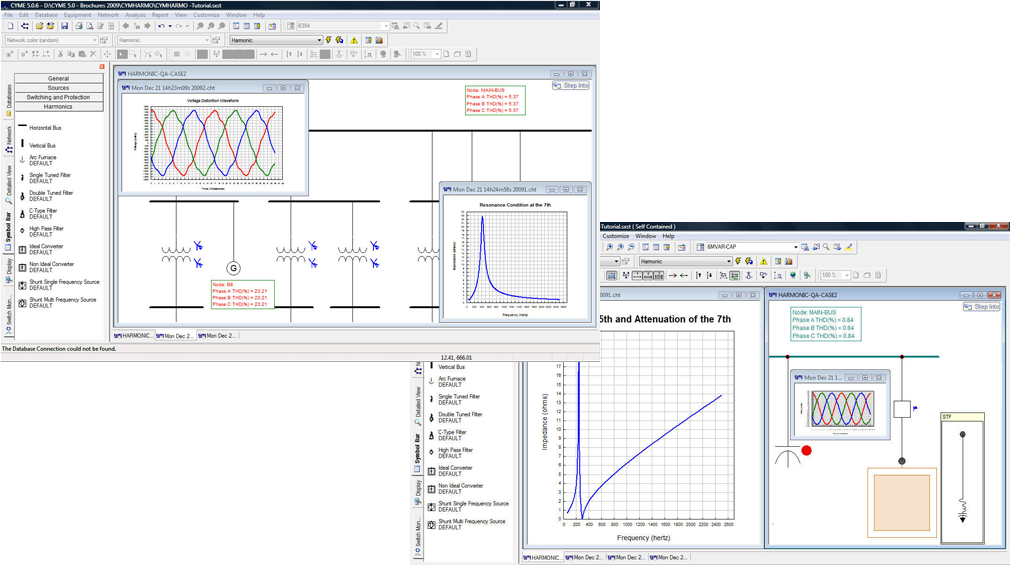
Task: Click Step Into in the Self Contained window
Action: tap(981, 307)
